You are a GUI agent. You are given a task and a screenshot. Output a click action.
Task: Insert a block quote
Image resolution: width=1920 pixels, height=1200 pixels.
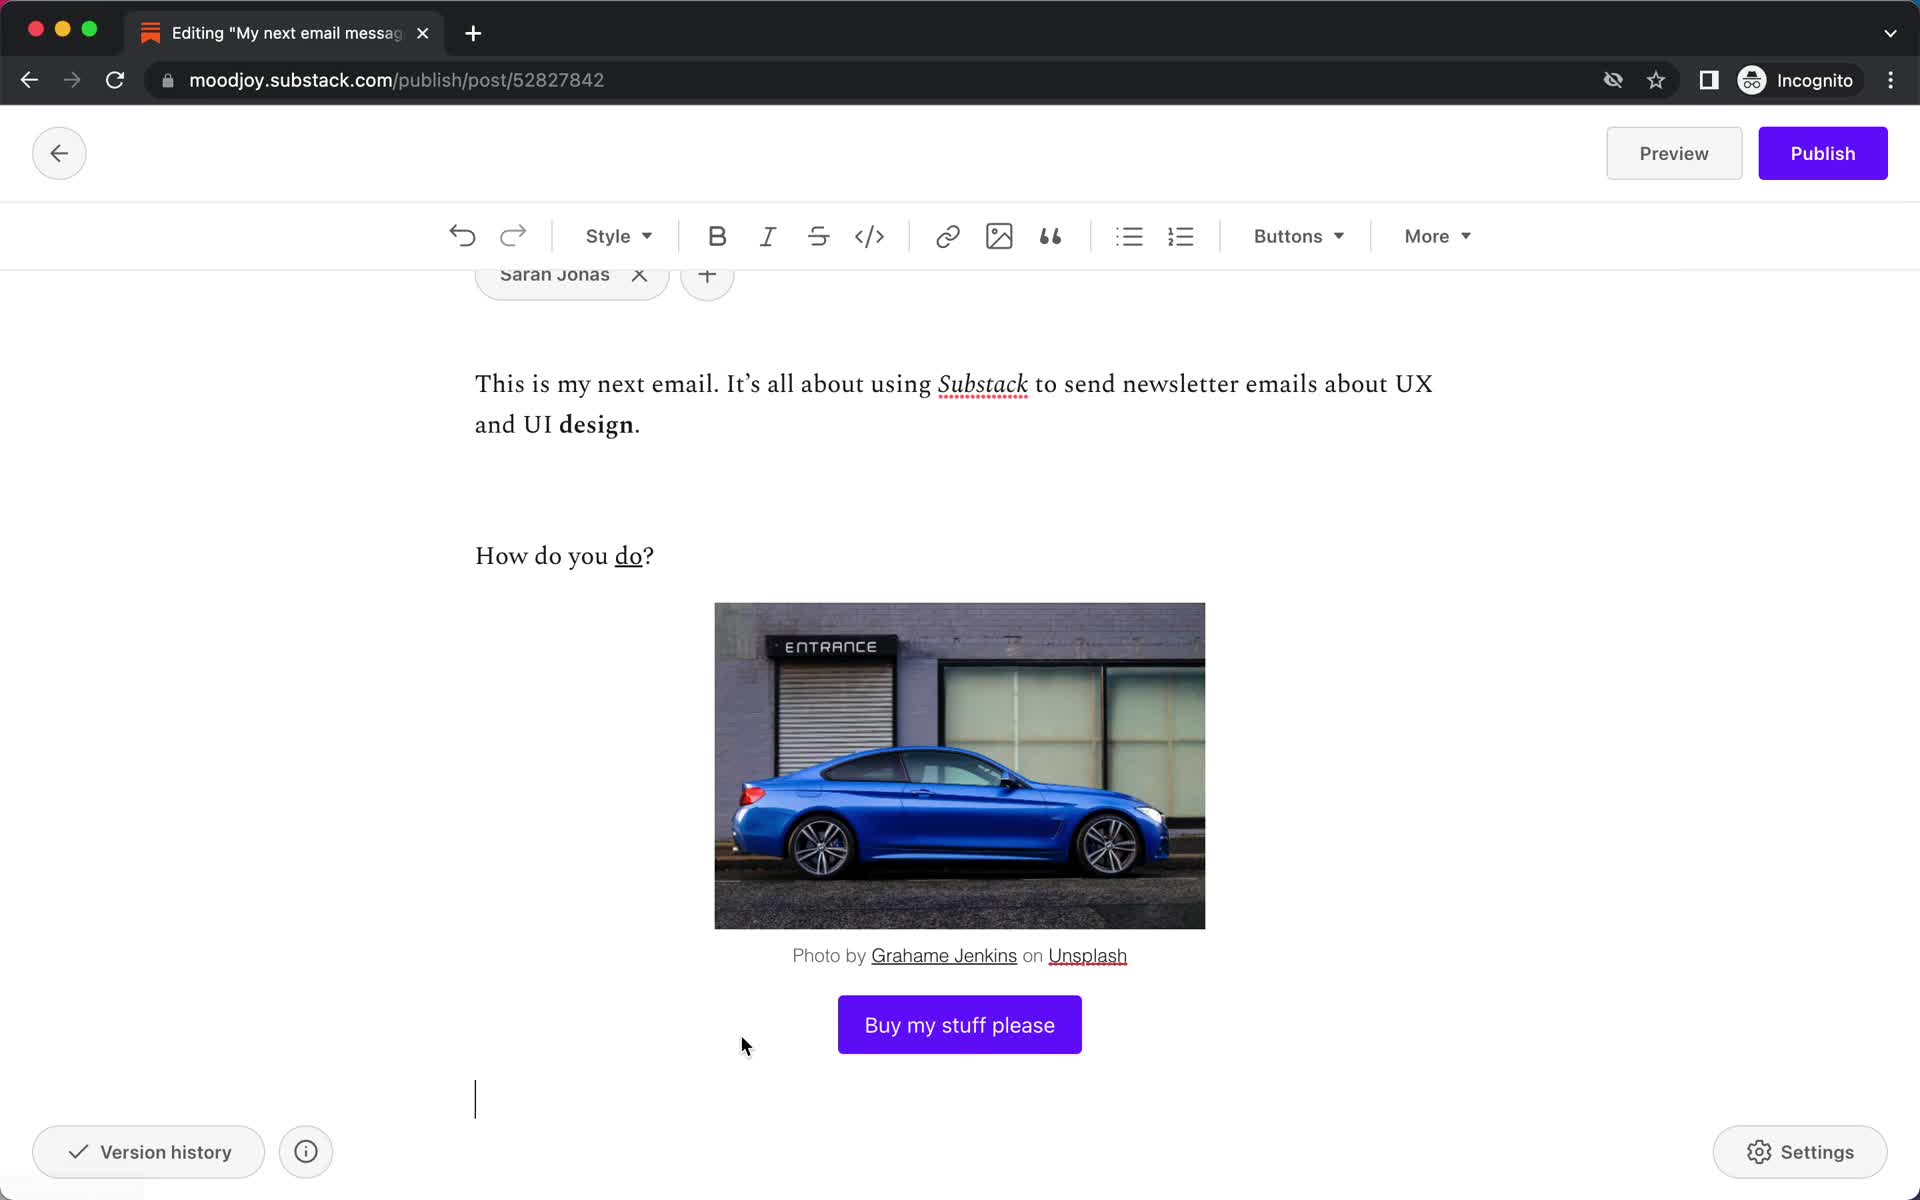tap(1050, 236)
